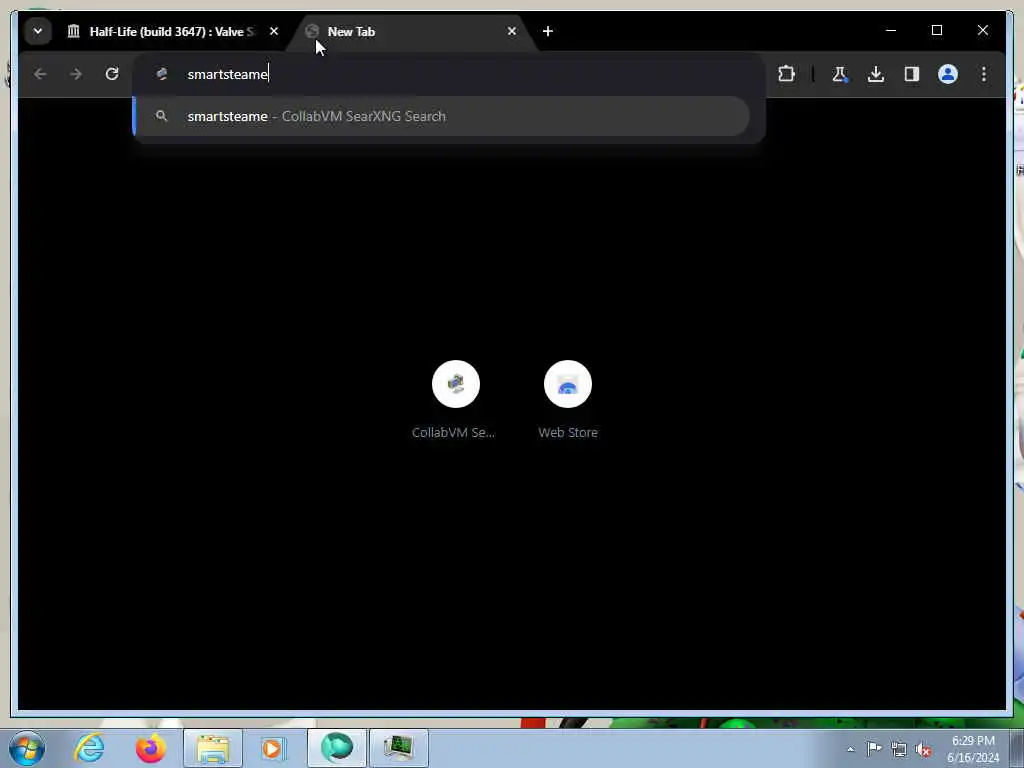
Task: Close the browser window
Action: coord(982,31)
